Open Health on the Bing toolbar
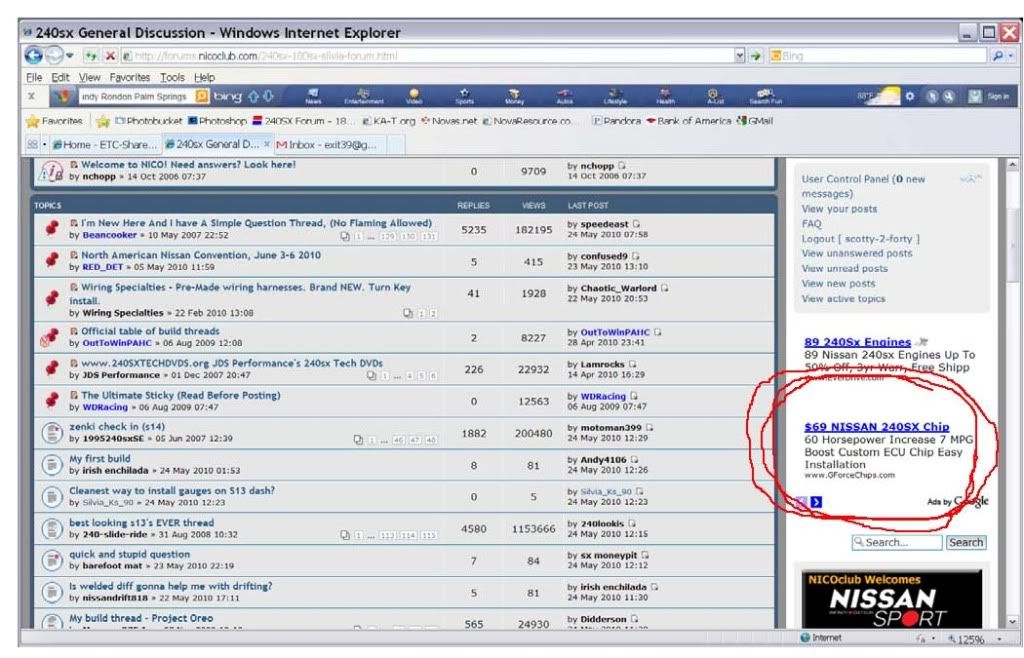The image size is (1024, 658). coord(665,97)
